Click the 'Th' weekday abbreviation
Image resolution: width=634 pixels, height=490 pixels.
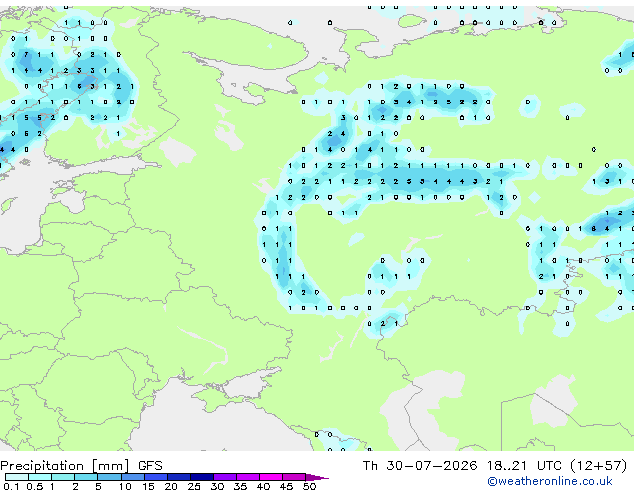point(370,466)
